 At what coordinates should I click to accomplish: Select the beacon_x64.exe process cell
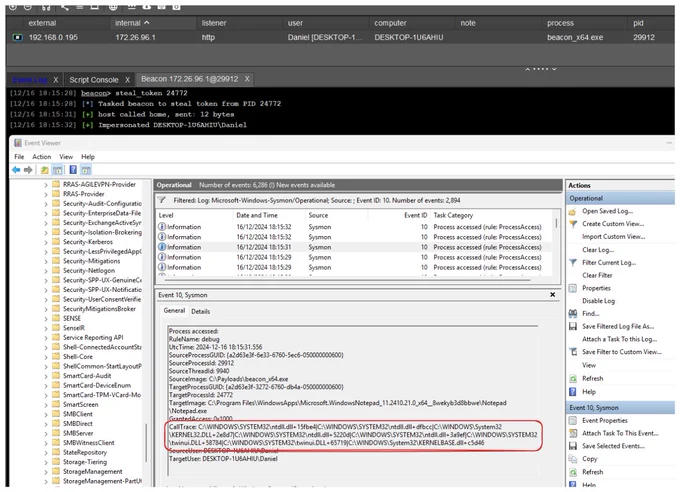pyautogui.click(x=574, y=38)
